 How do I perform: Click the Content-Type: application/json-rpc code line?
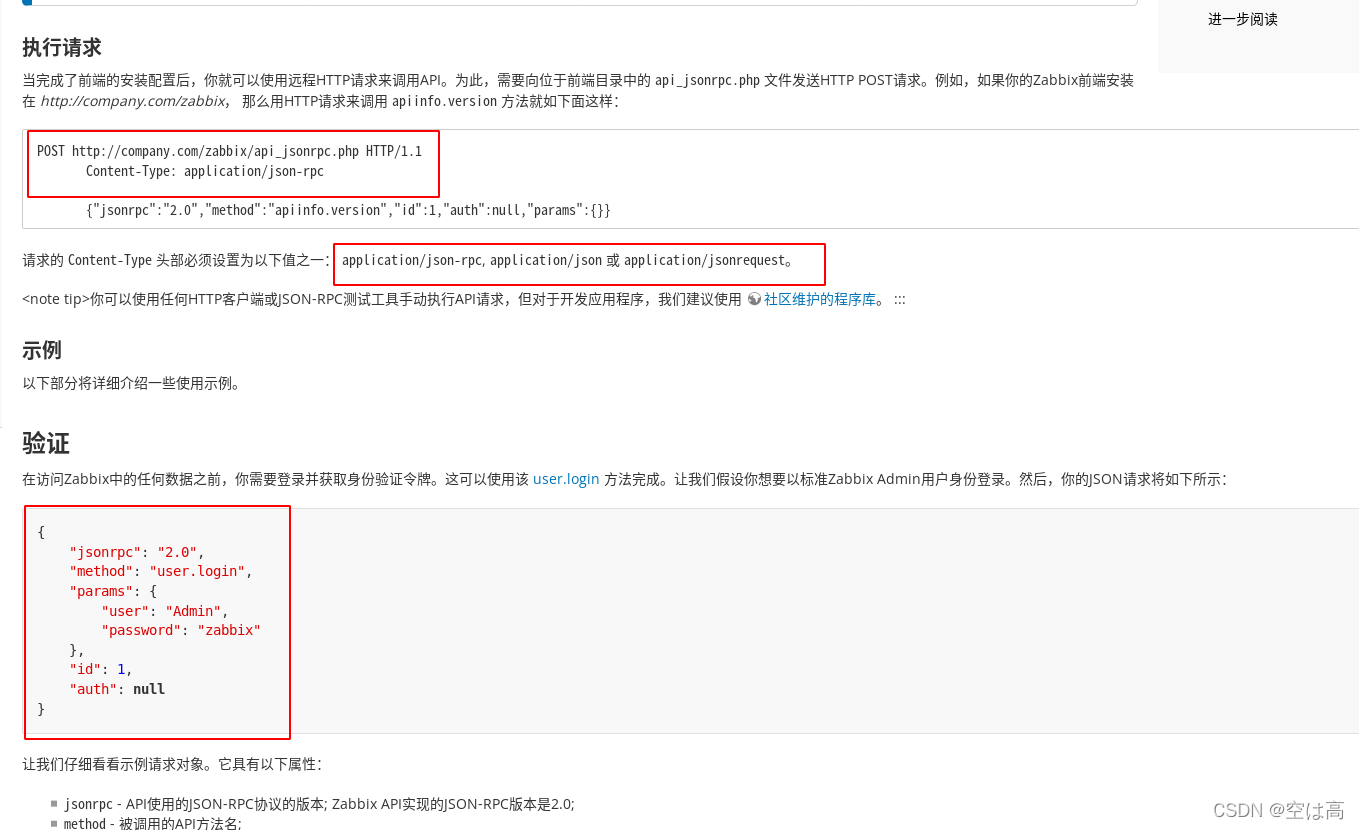click(205, 171)
